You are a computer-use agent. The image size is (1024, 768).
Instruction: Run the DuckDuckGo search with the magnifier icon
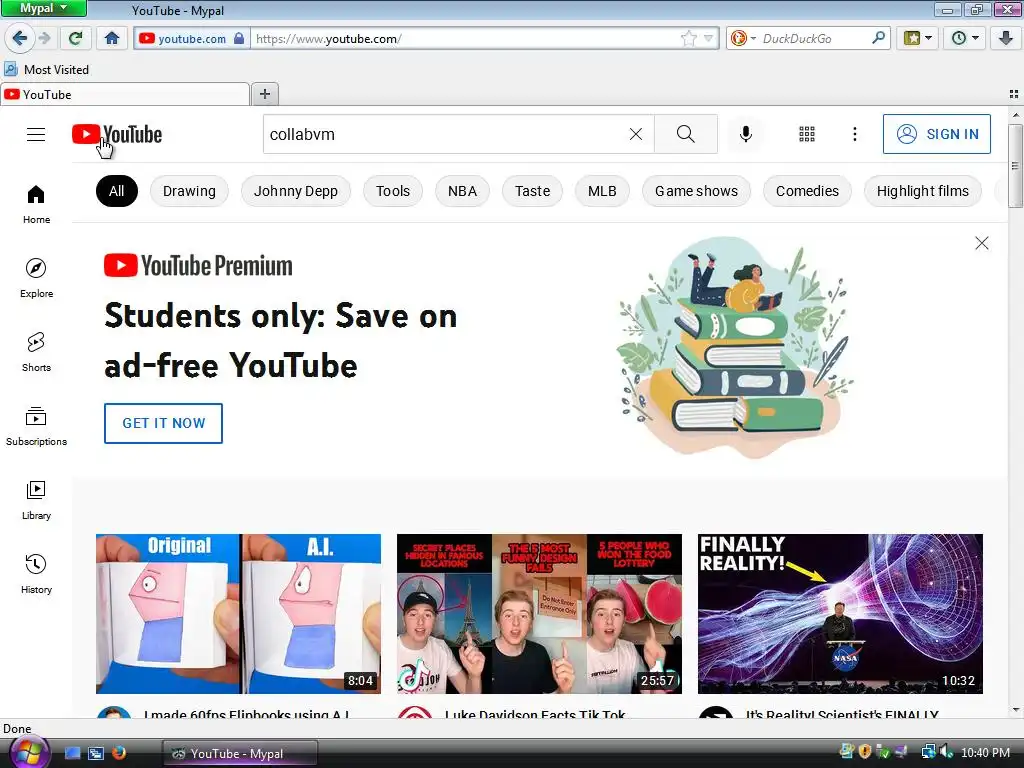pos(878,38)
